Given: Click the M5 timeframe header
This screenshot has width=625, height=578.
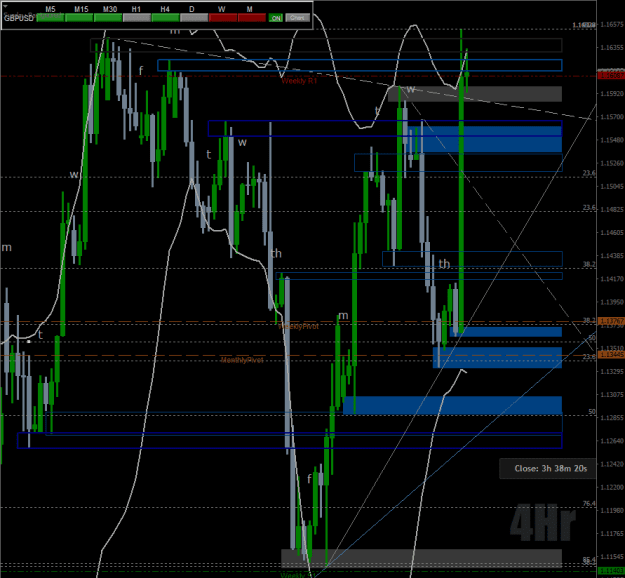Looking at the screenshot, I should [x=50, y=9].
